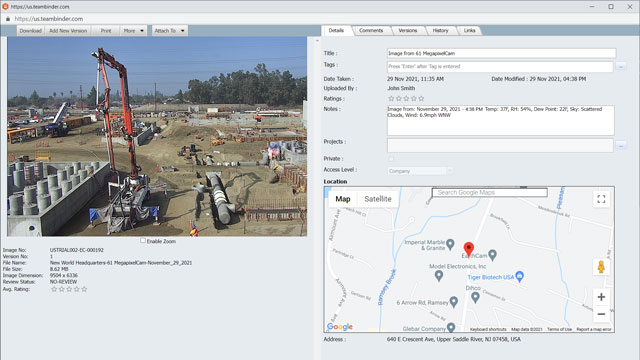Minimize the browser window
Image resolution: width=640 pixels, height=360 pixels.
point(592,7)
